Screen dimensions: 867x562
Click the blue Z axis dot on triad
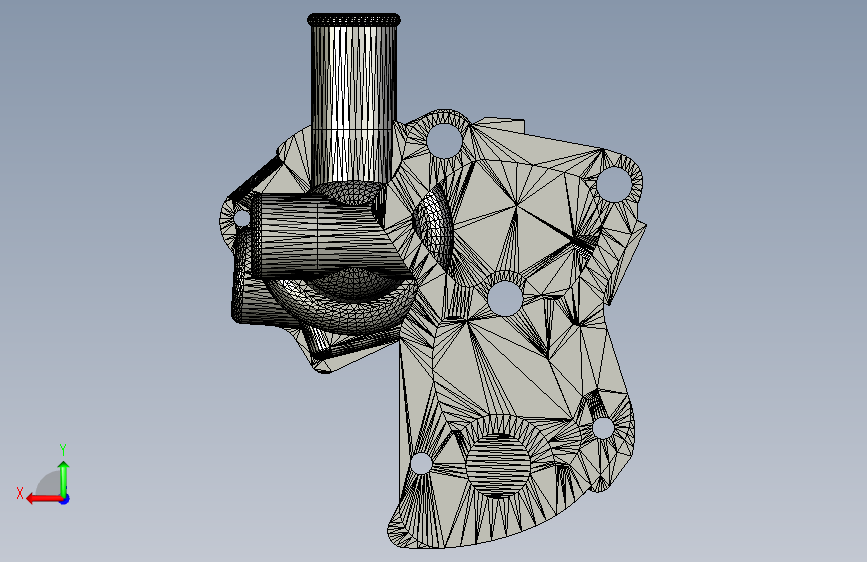65,499
